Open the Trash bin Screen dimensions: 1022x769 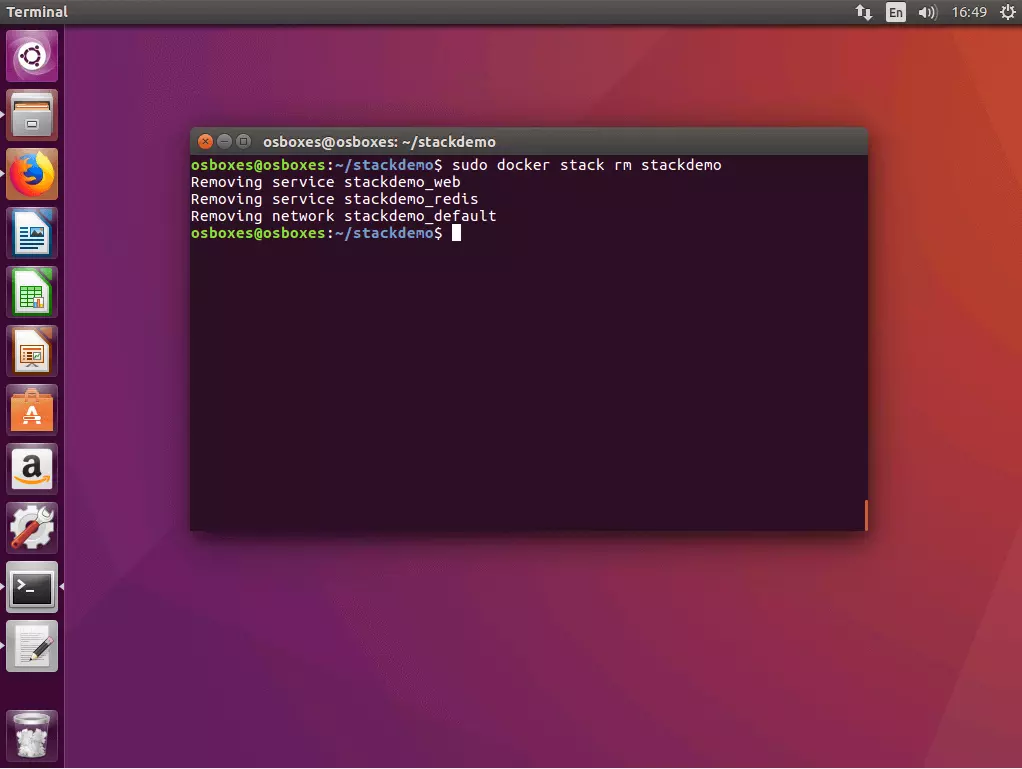[32, 737]
